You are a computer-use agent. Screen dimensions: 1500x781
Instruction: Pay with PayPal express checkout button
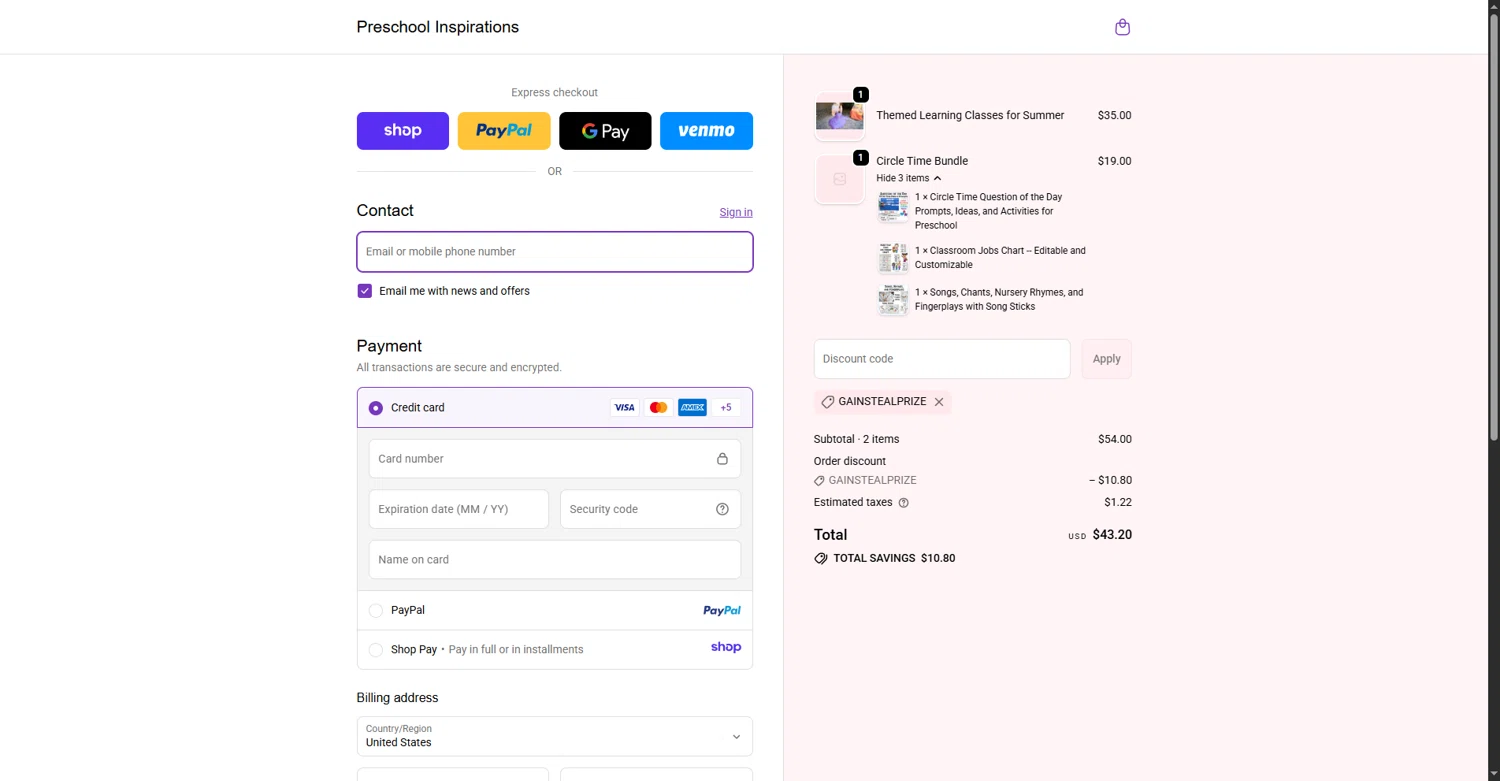pyautogui.click(x=504, y=131)
